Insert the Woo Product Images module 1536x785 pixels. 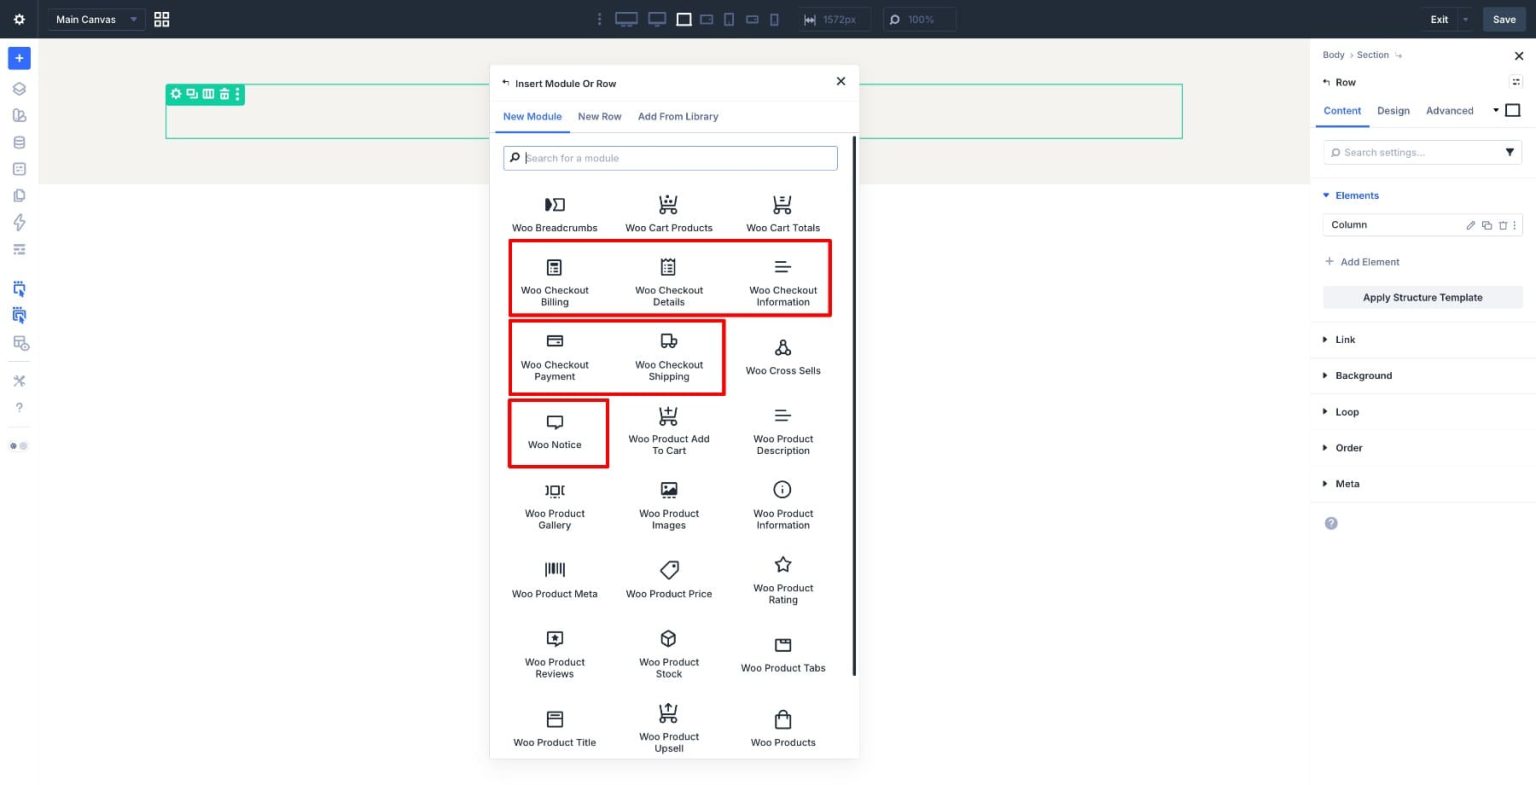[x=669, y=506]
